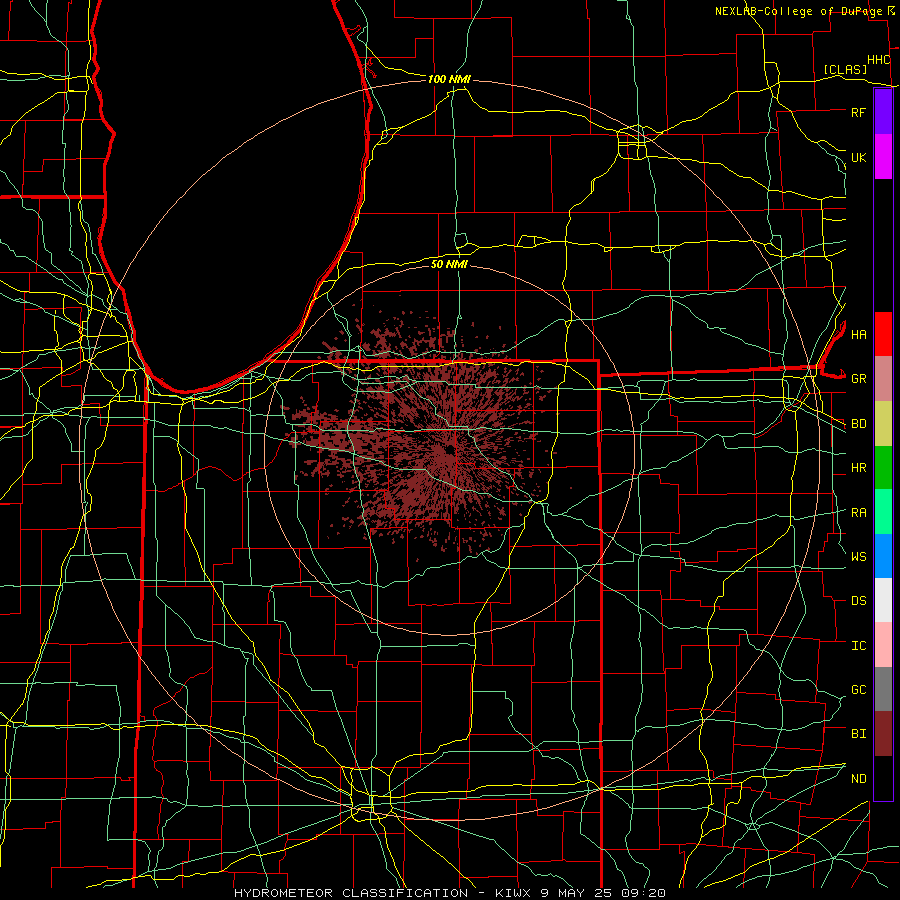Click the 'WS' legend label
This screenshot has width=900, height=900.
coord(858,557)
